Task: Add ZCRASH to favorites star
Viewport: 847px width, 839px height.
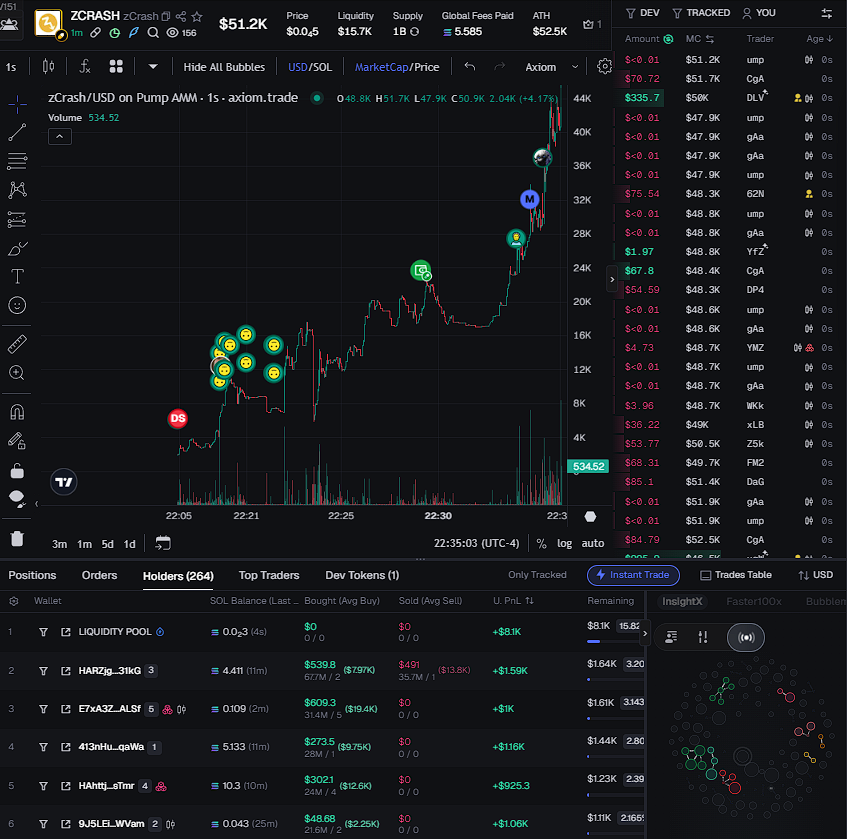Action: (x=197, y=17)
